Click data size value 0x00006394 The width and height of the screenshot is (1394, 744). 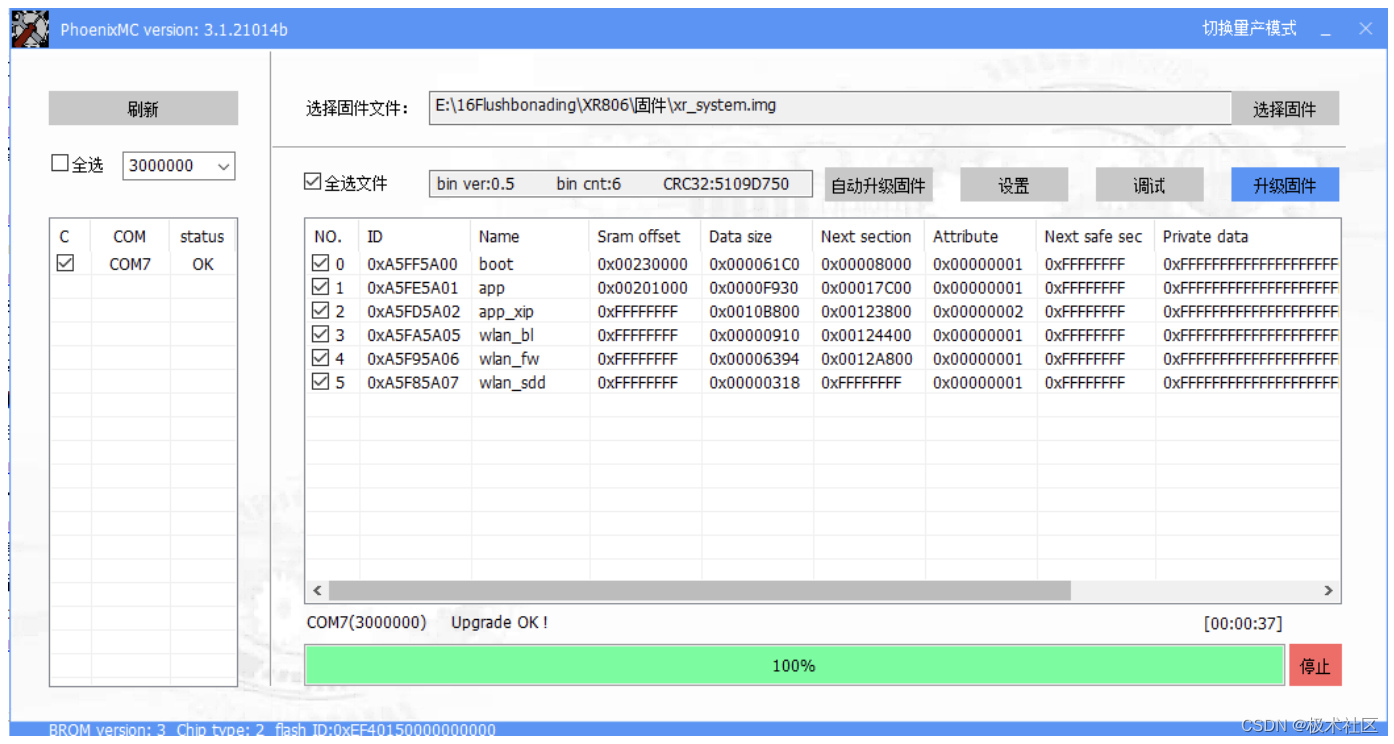754,358
